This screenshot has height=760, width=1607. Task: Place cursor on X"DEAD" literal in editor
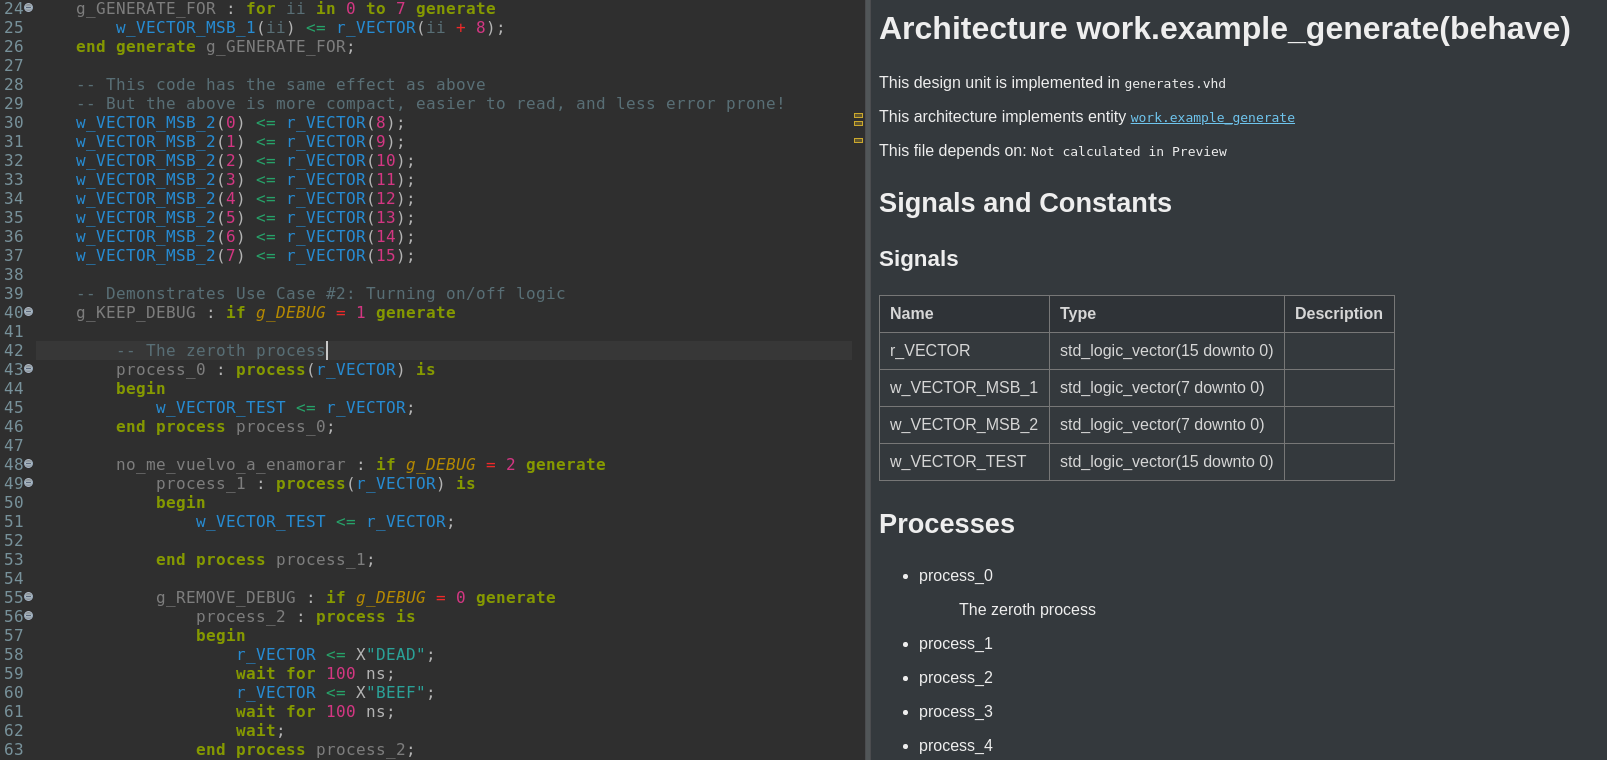391,655
